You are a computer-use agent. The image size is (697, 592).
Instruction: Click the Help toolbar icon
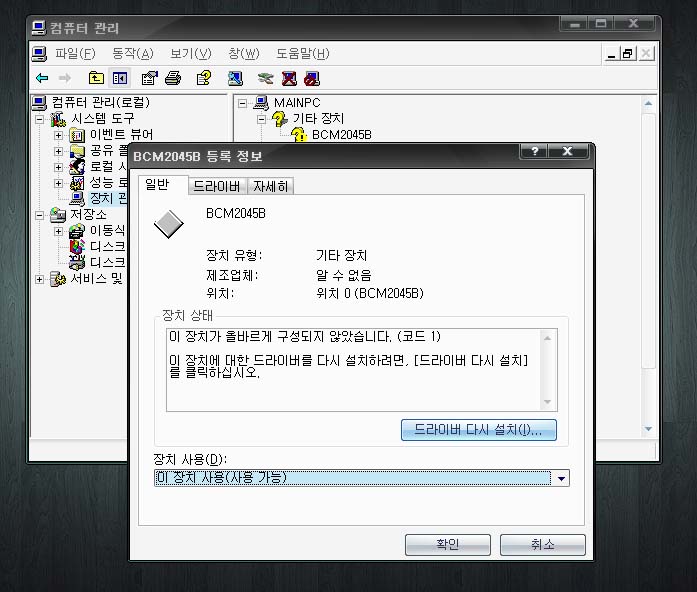[x=204, y=78]
